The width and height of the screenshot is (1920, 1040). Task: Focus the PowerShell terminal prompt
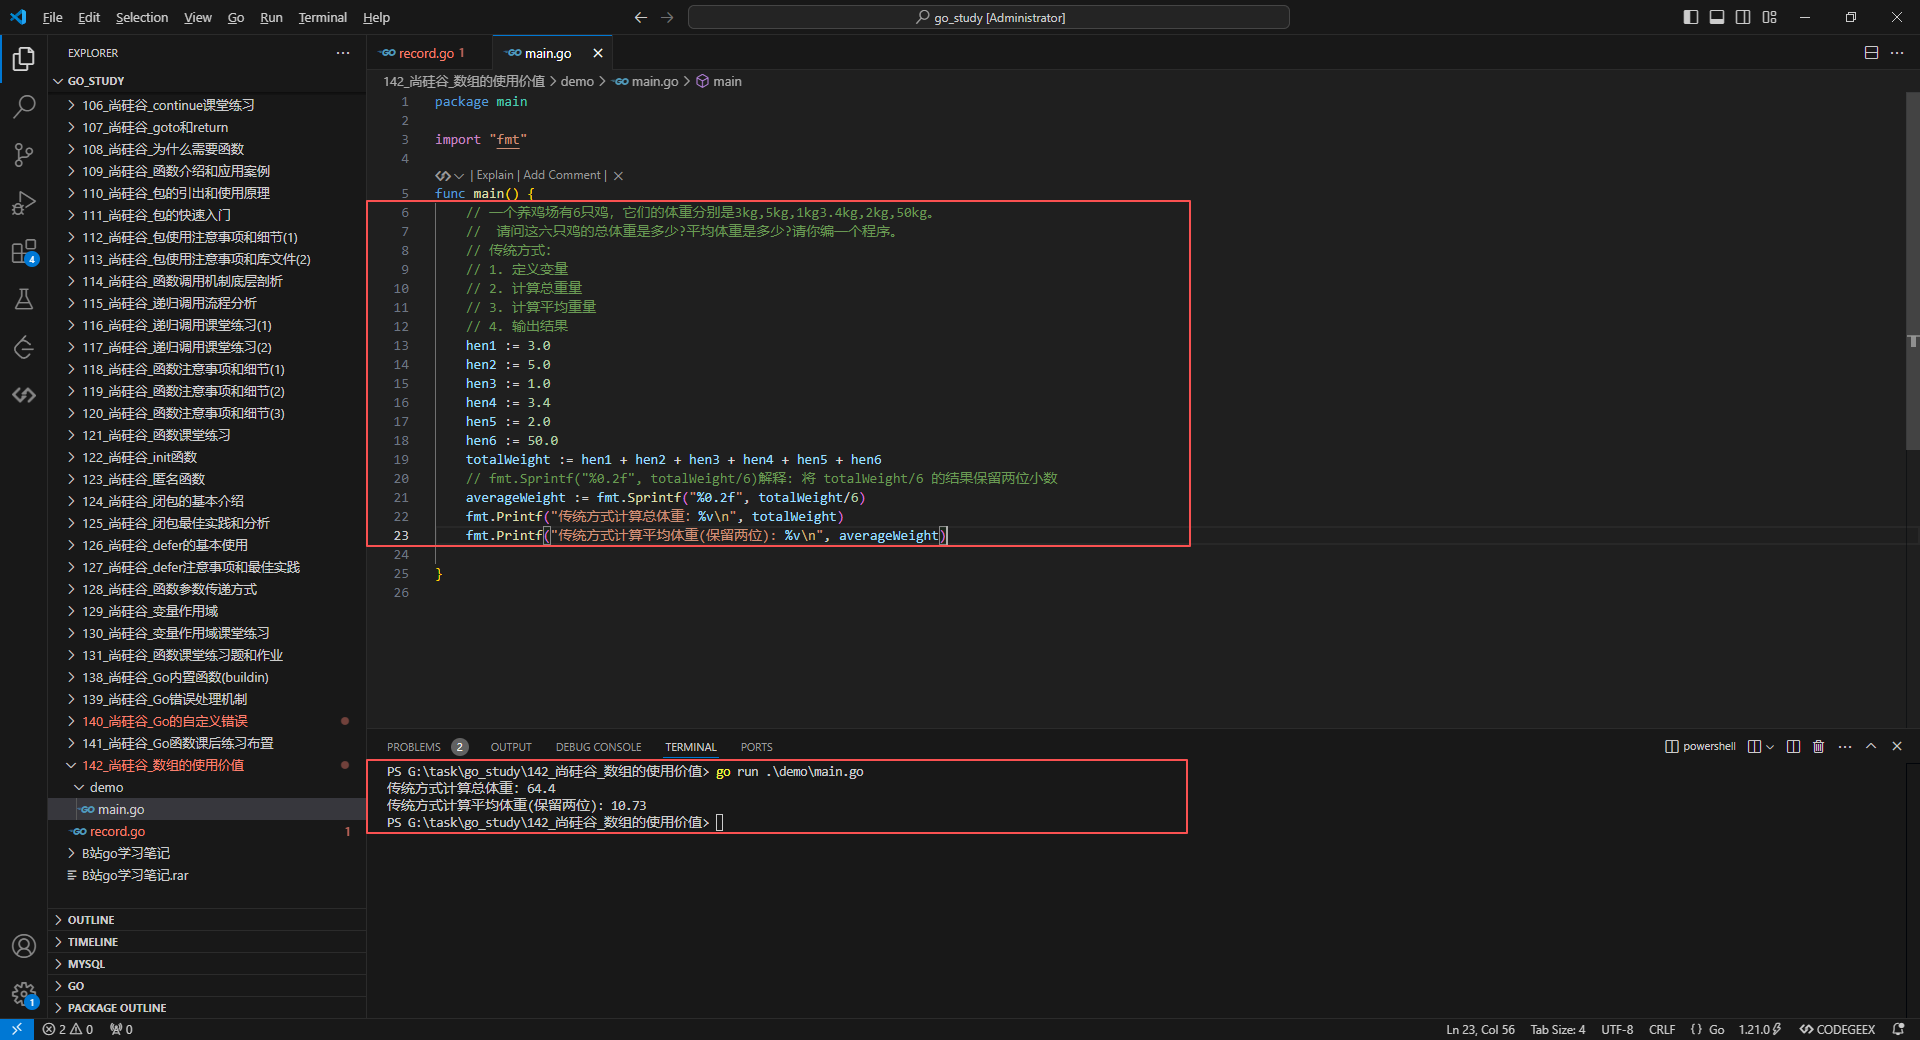tap(720, 822)
